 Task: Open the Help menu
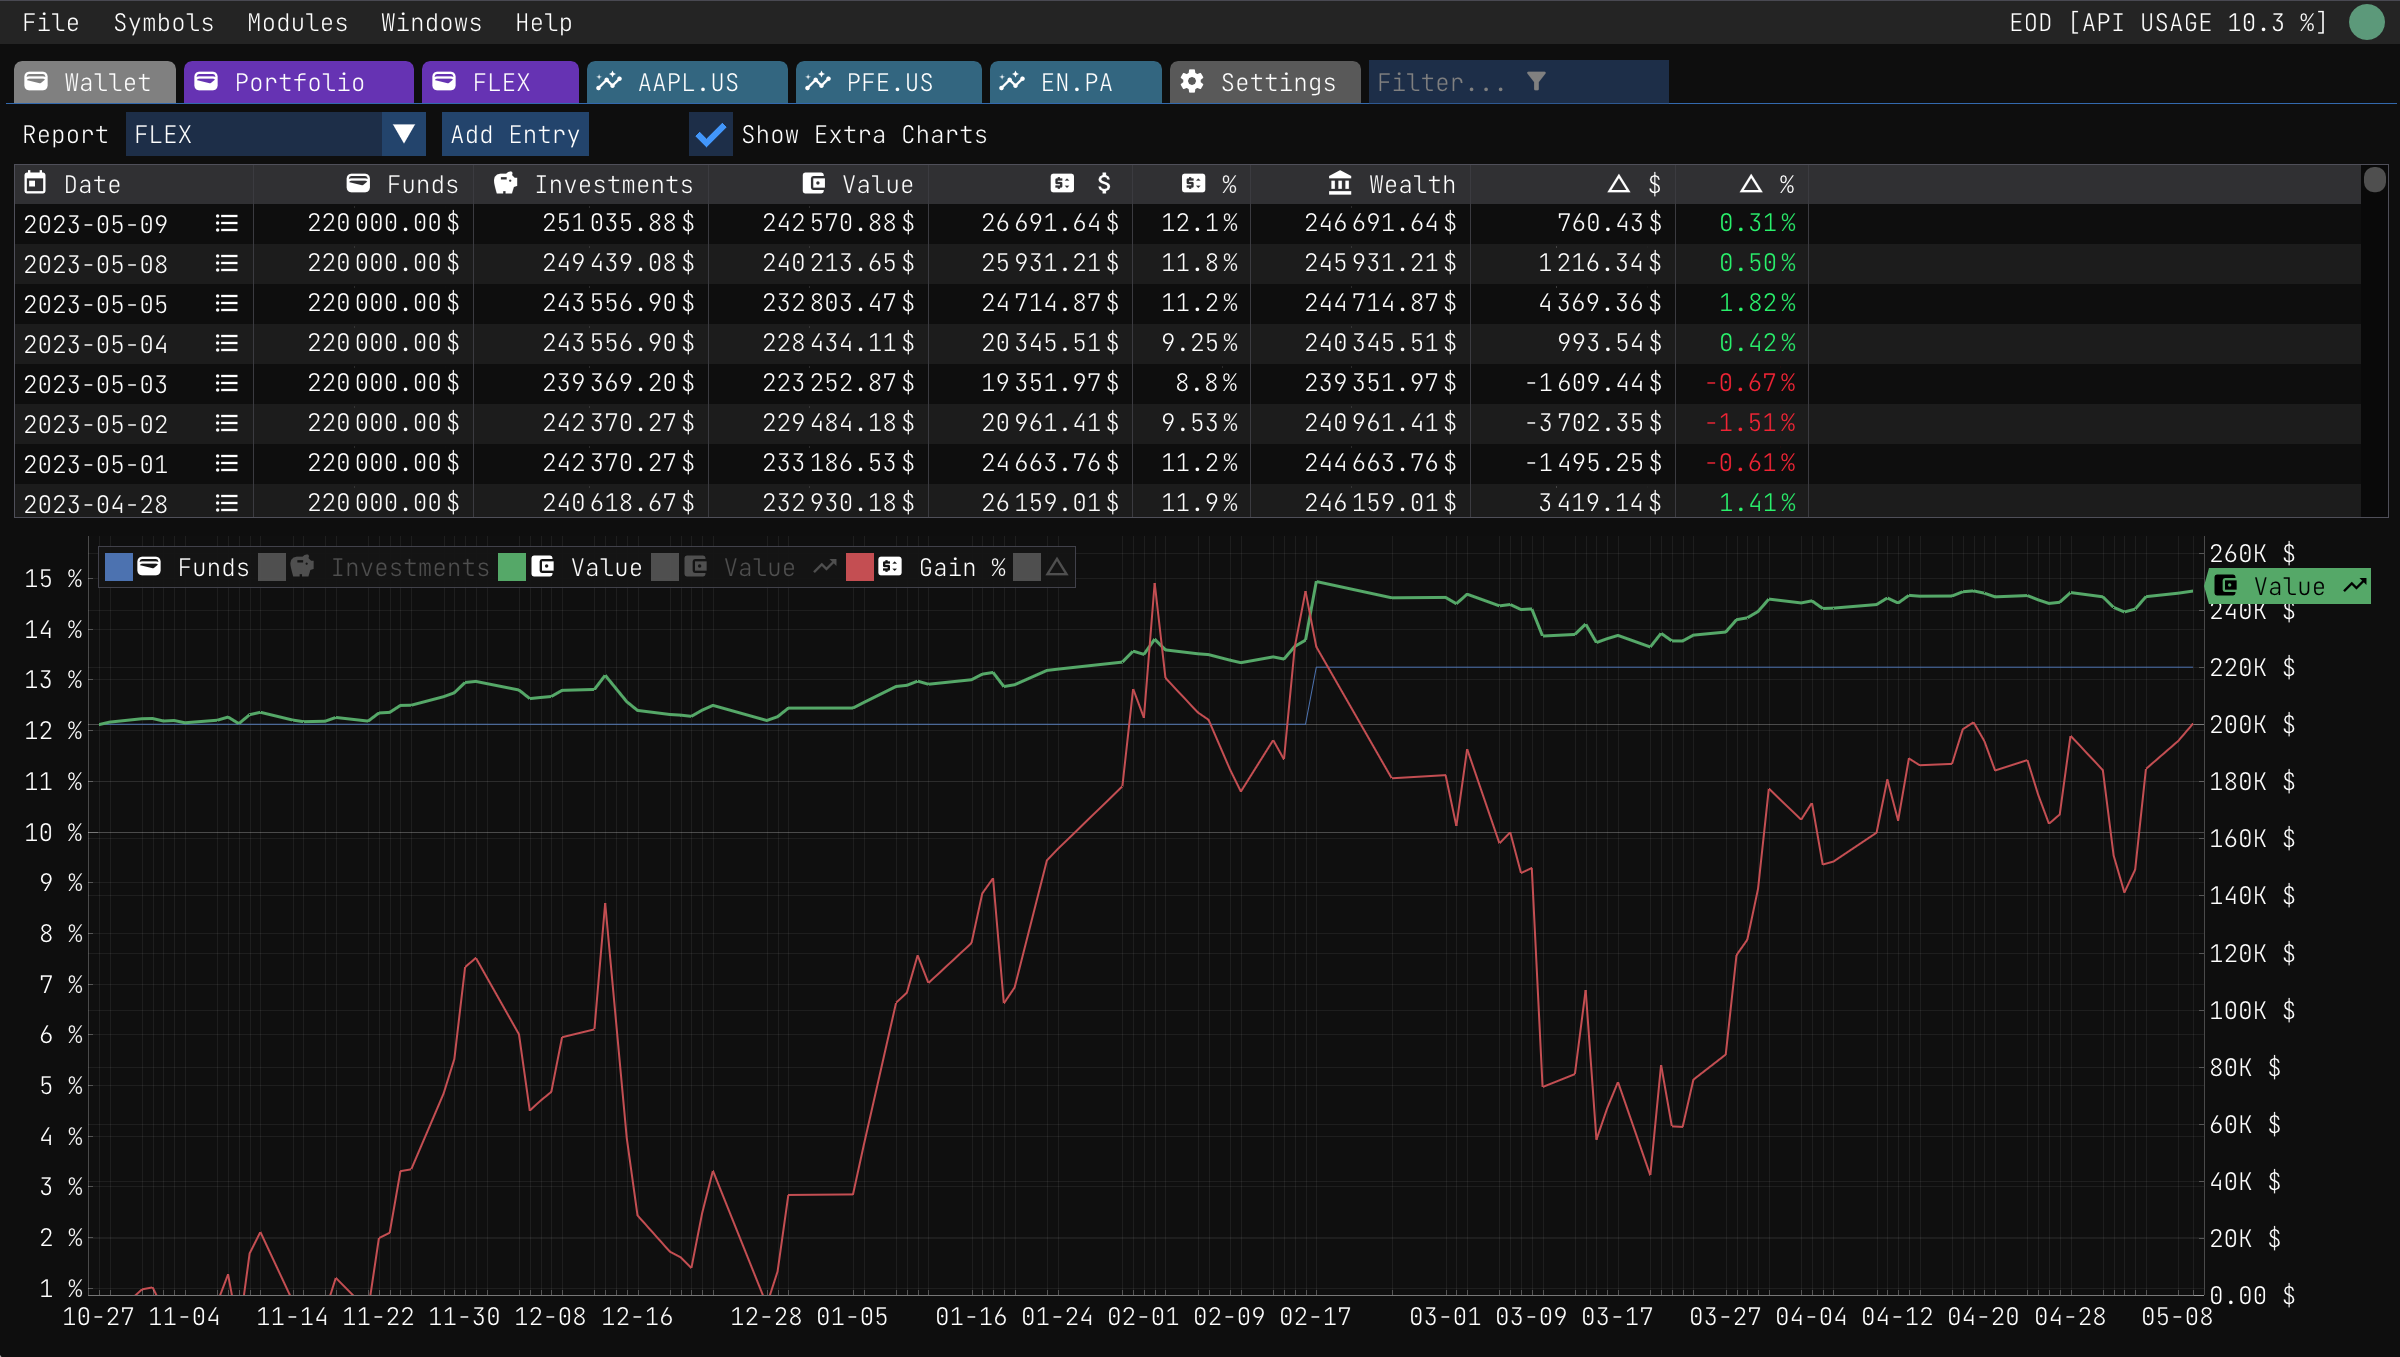pyautogui.click(x=543, y=22)
